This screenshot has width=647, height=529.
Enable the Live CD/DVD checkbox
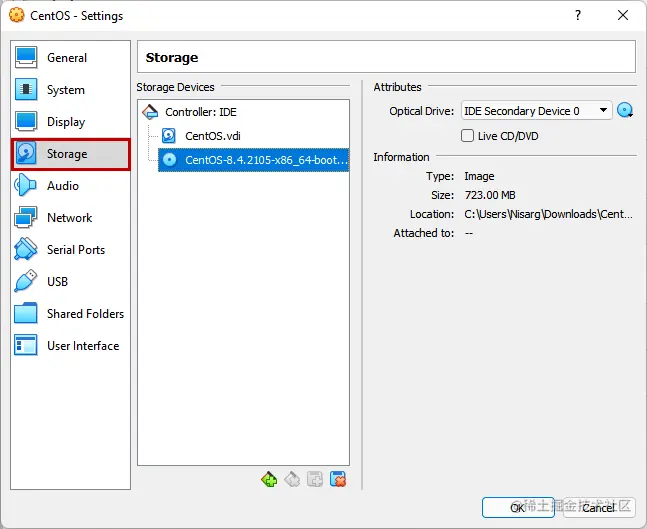point(467,136)
